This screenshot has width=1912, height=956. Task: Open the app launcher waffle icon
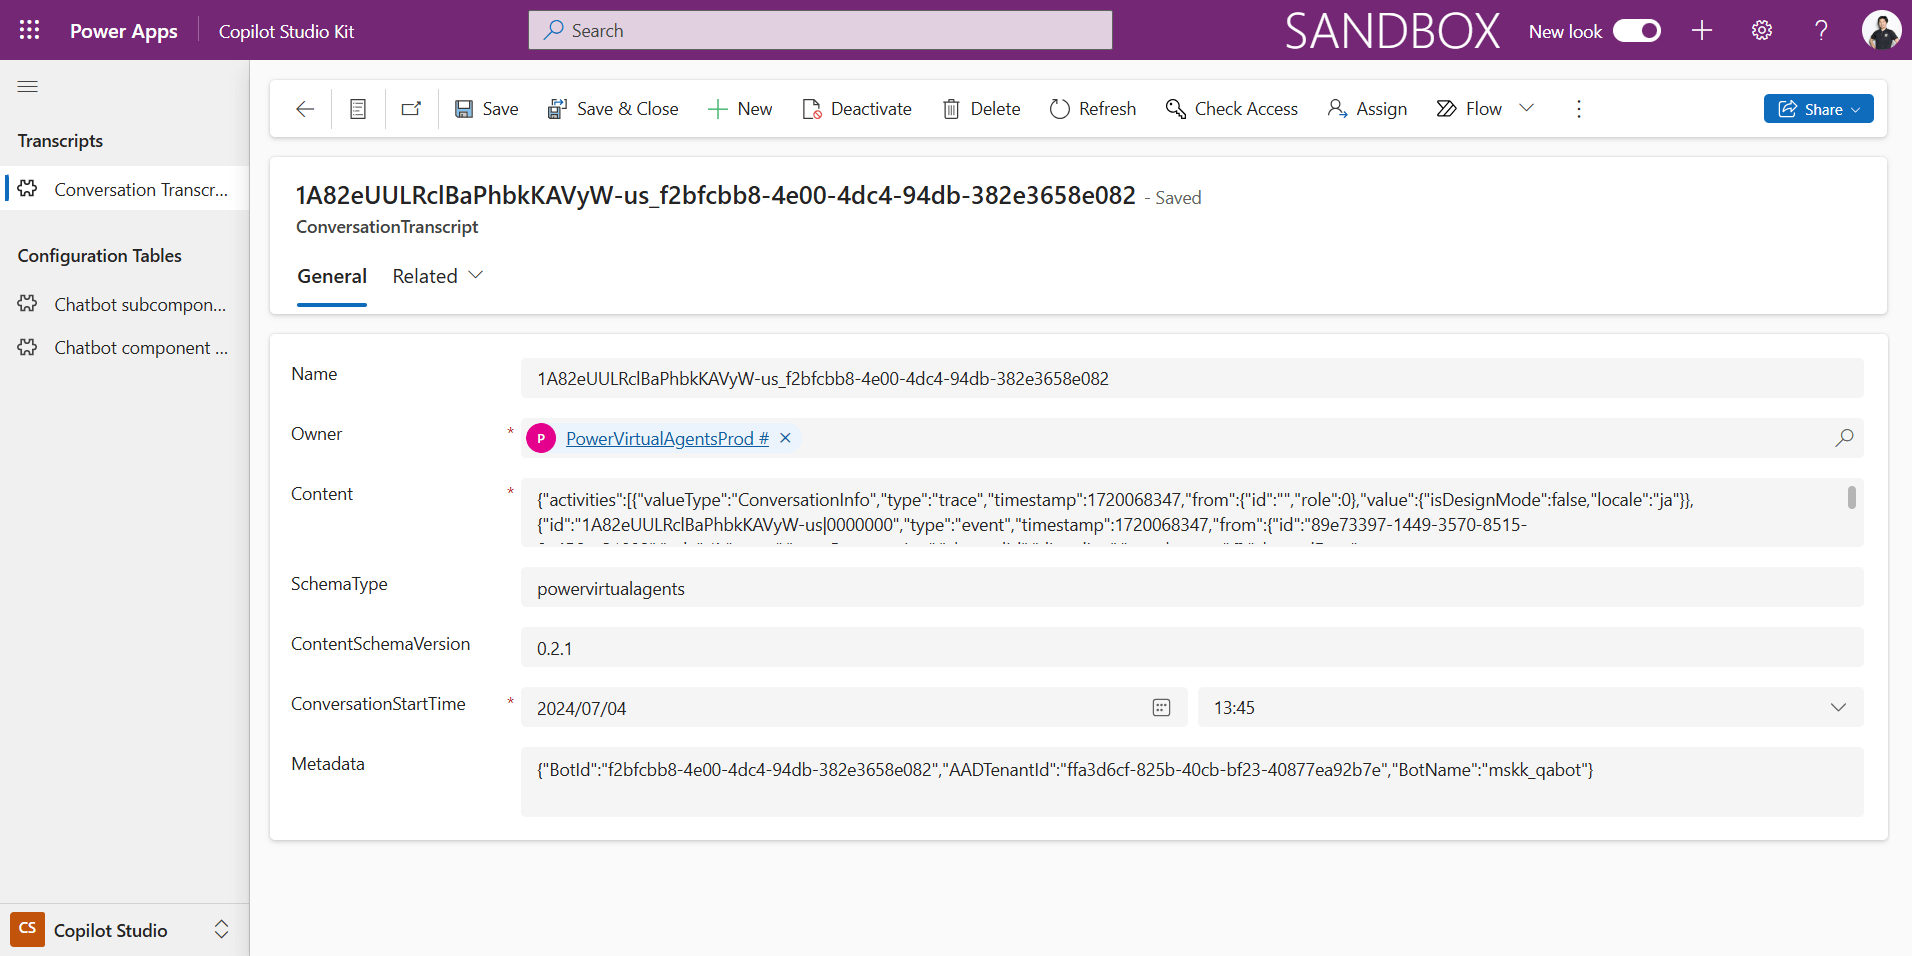29,30
